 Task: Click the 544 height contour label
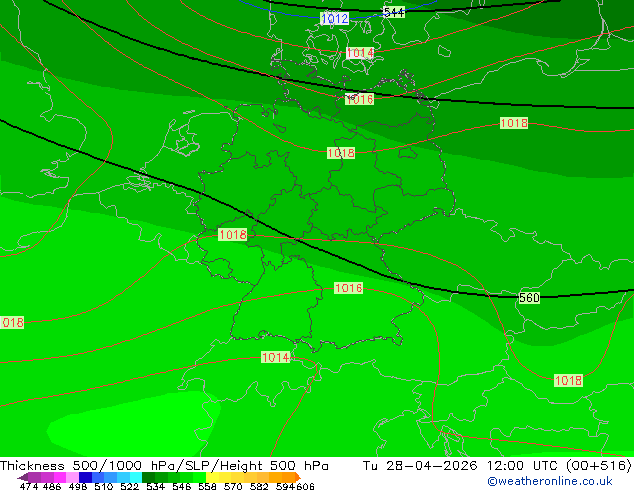click(x=393, y=13)
